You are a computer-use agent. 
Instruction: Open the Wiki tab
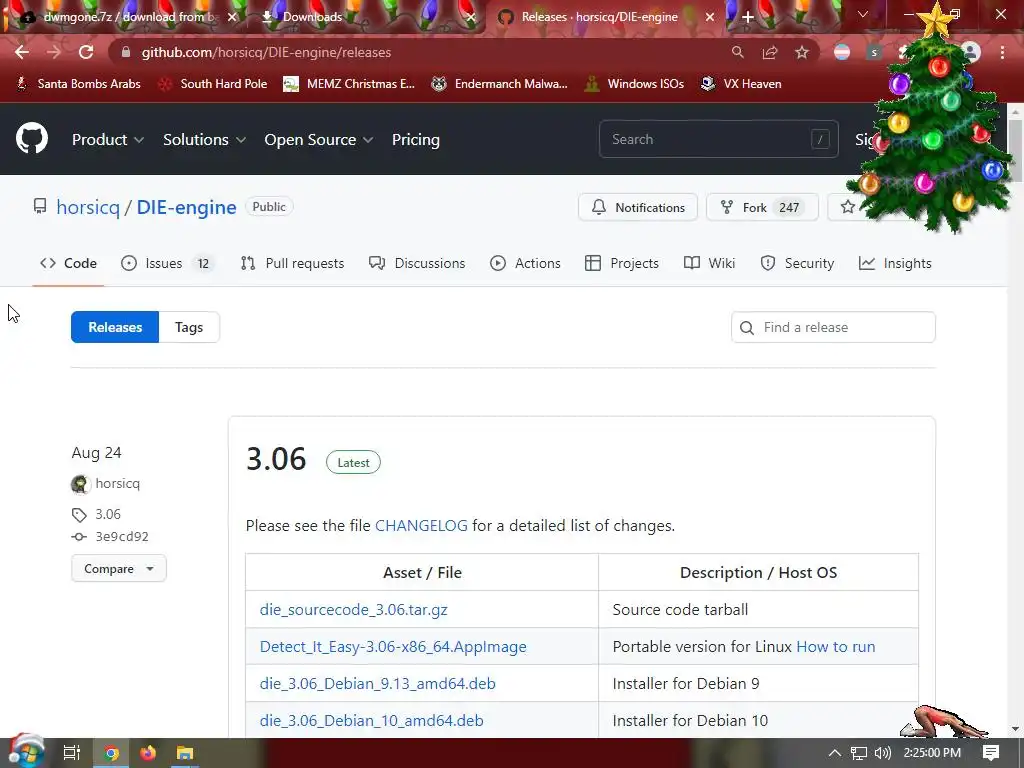[x=709, y=263]
